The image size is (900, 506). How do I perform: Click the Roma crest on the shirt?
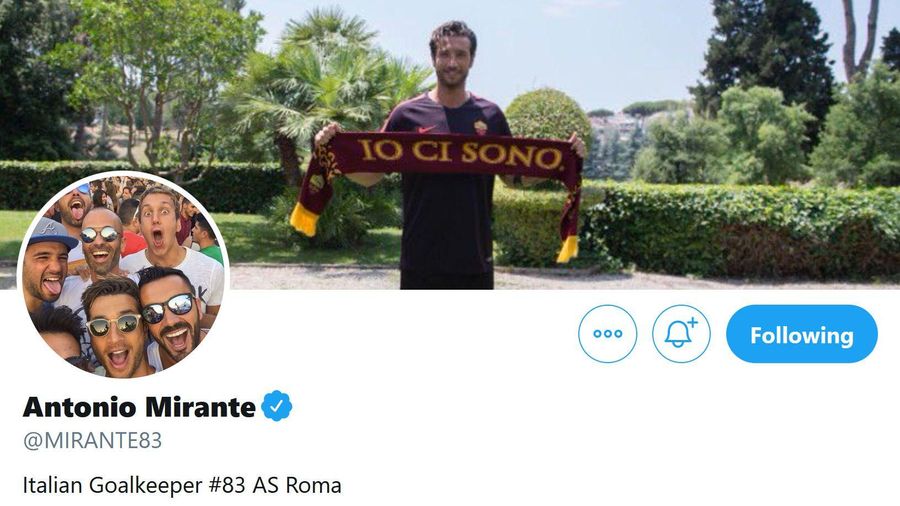pyautogui.click(x=480, y=127)
